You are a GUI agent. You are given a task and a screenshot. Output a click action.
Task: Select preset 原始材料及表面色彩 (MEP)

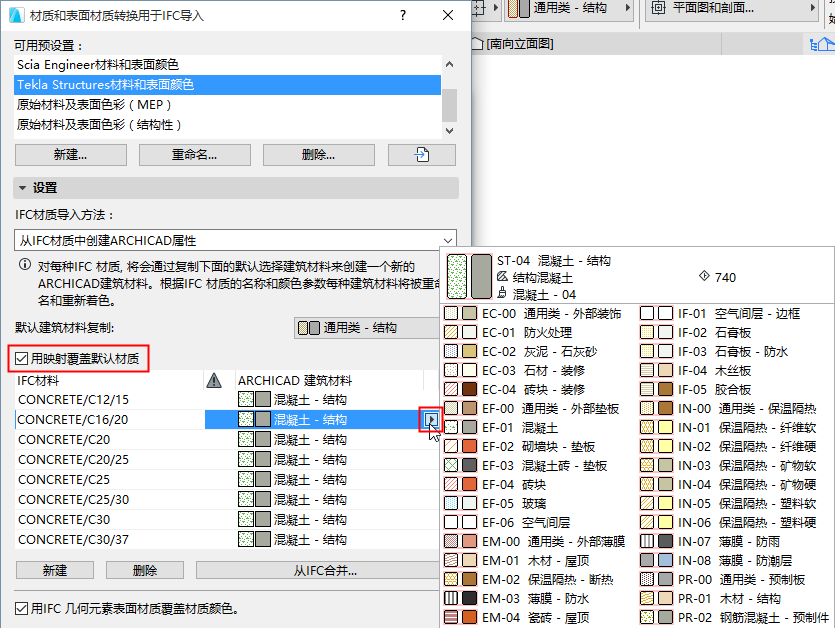coord(227,105)
